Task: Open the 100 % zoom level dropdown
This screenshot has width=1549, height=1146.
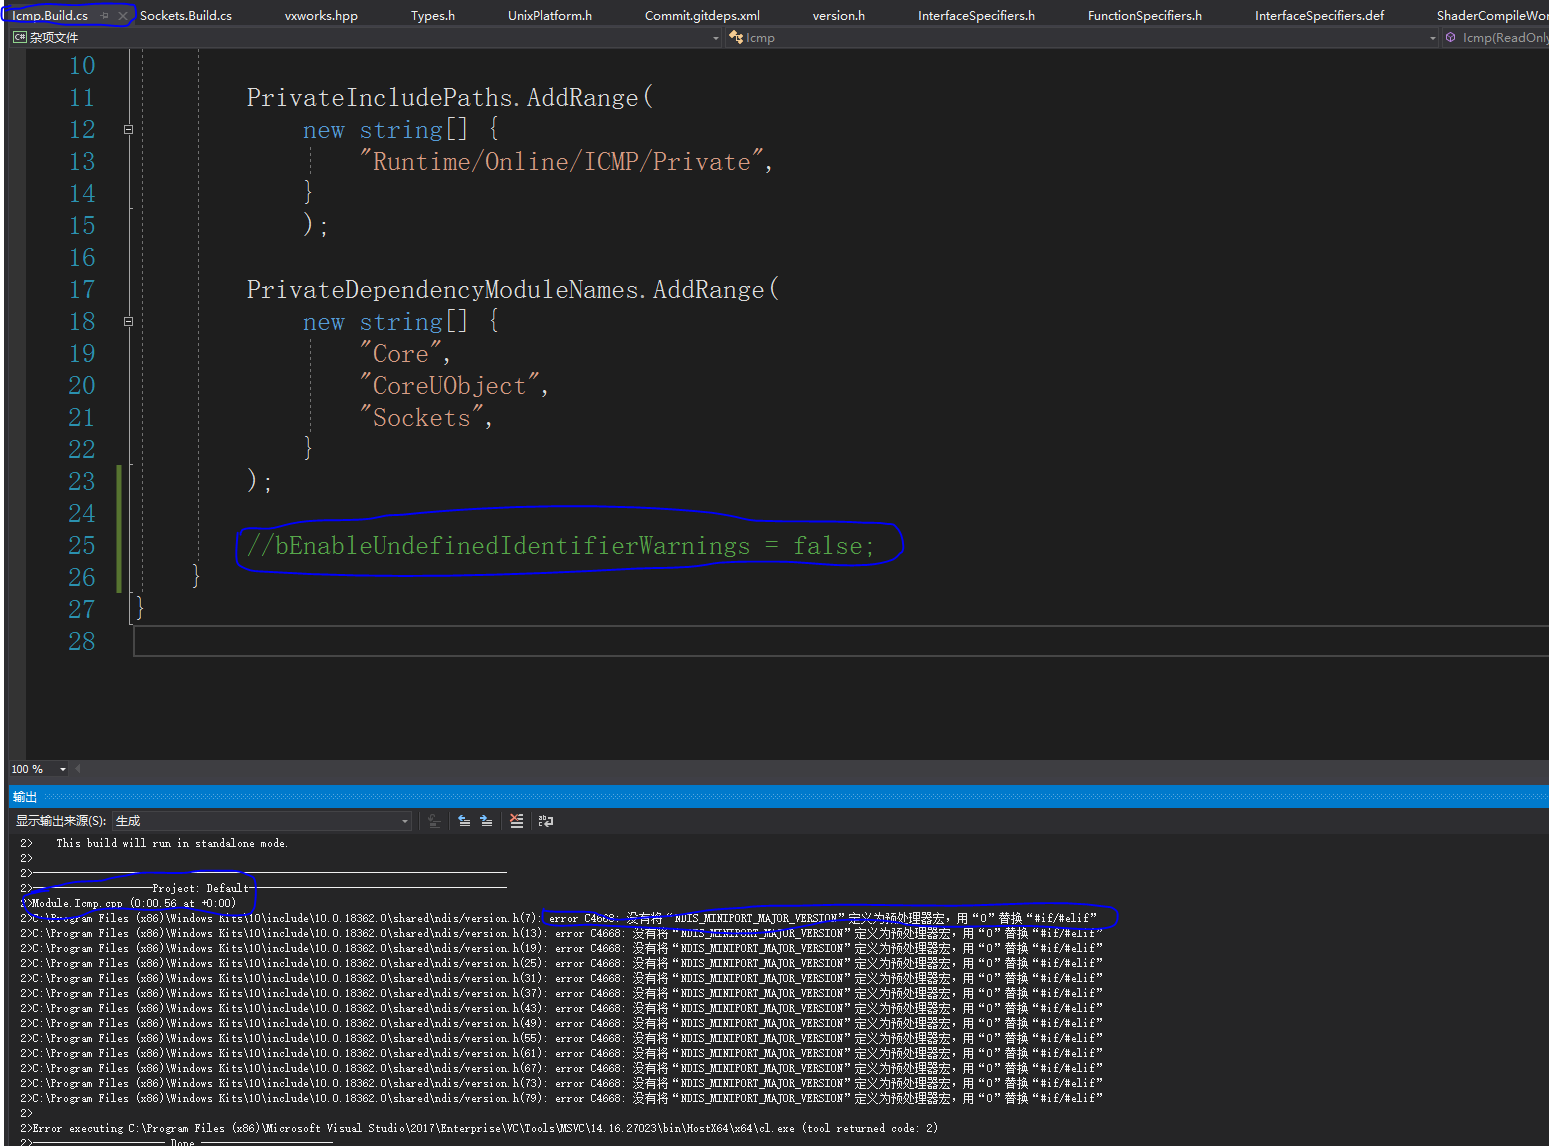Action: click(39, 769)
